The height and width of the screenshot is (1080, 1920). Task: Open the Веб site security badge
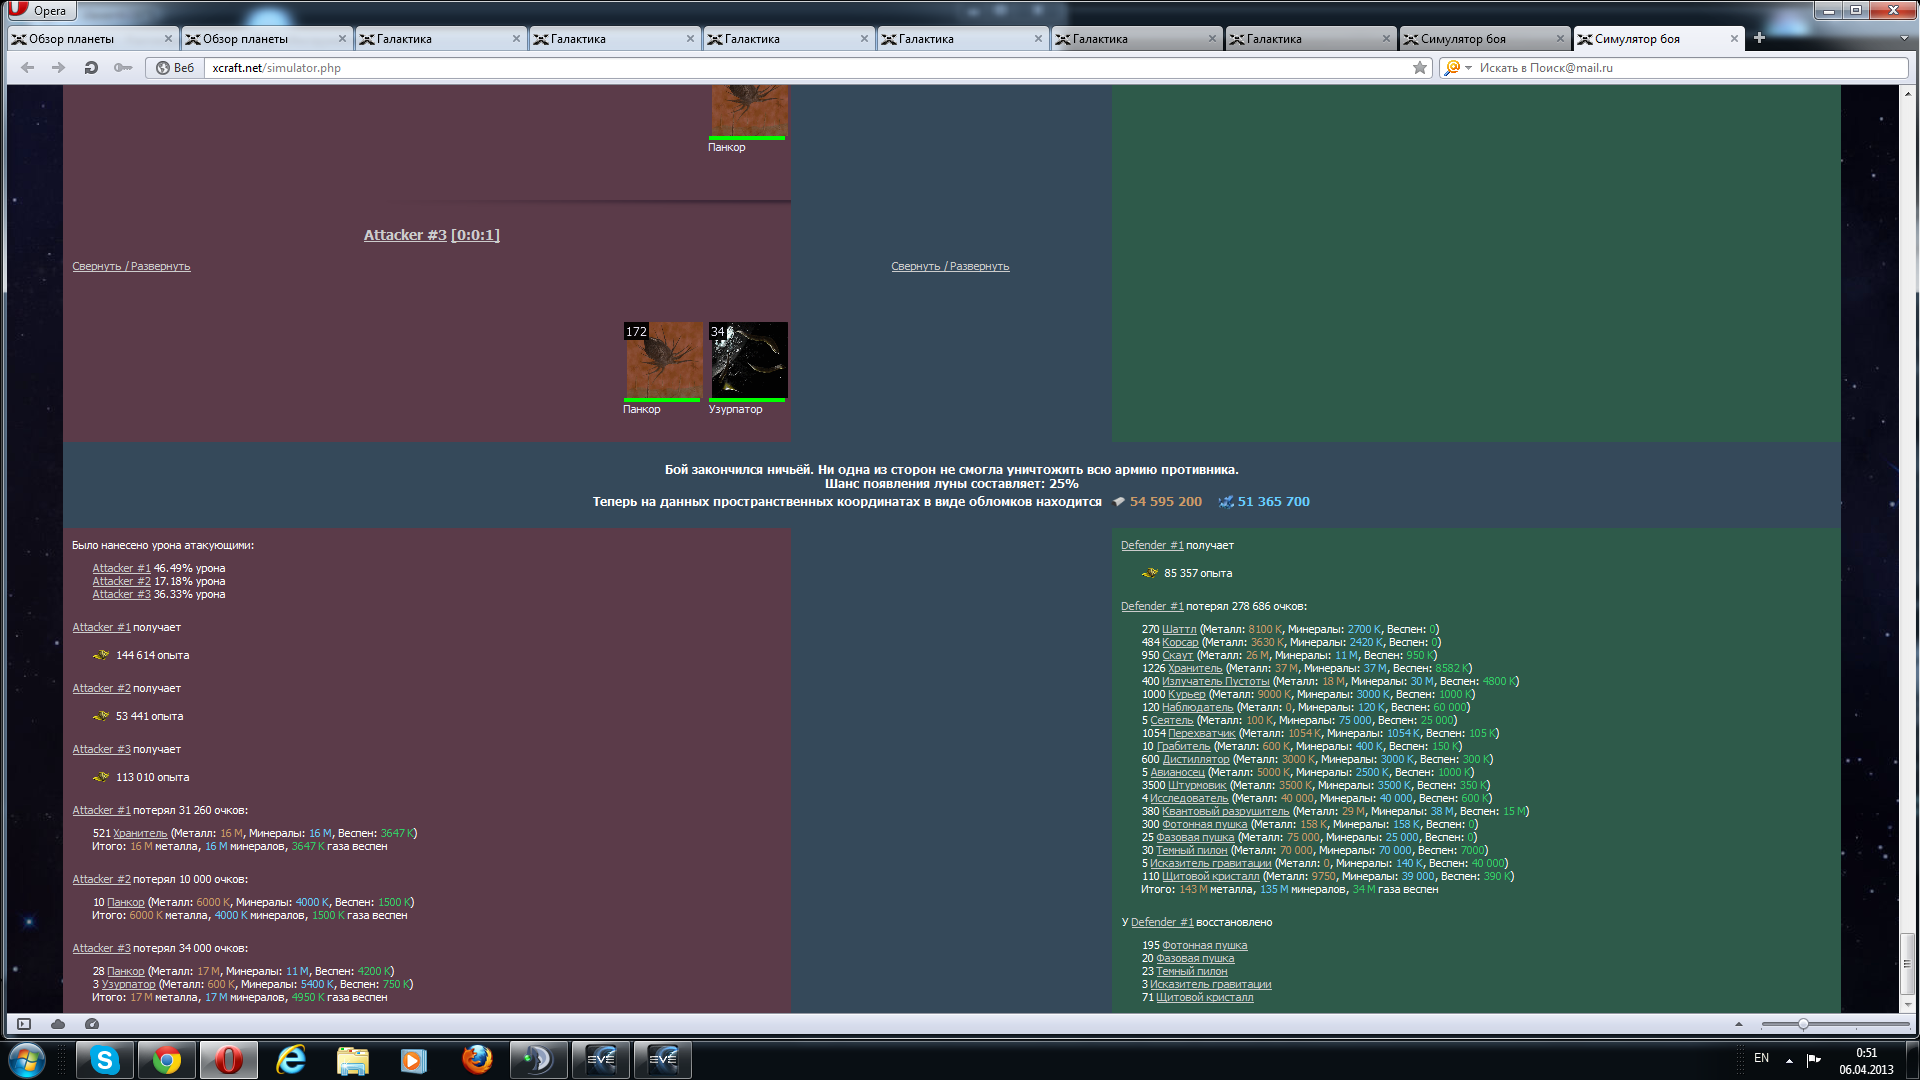coord(176,68)
